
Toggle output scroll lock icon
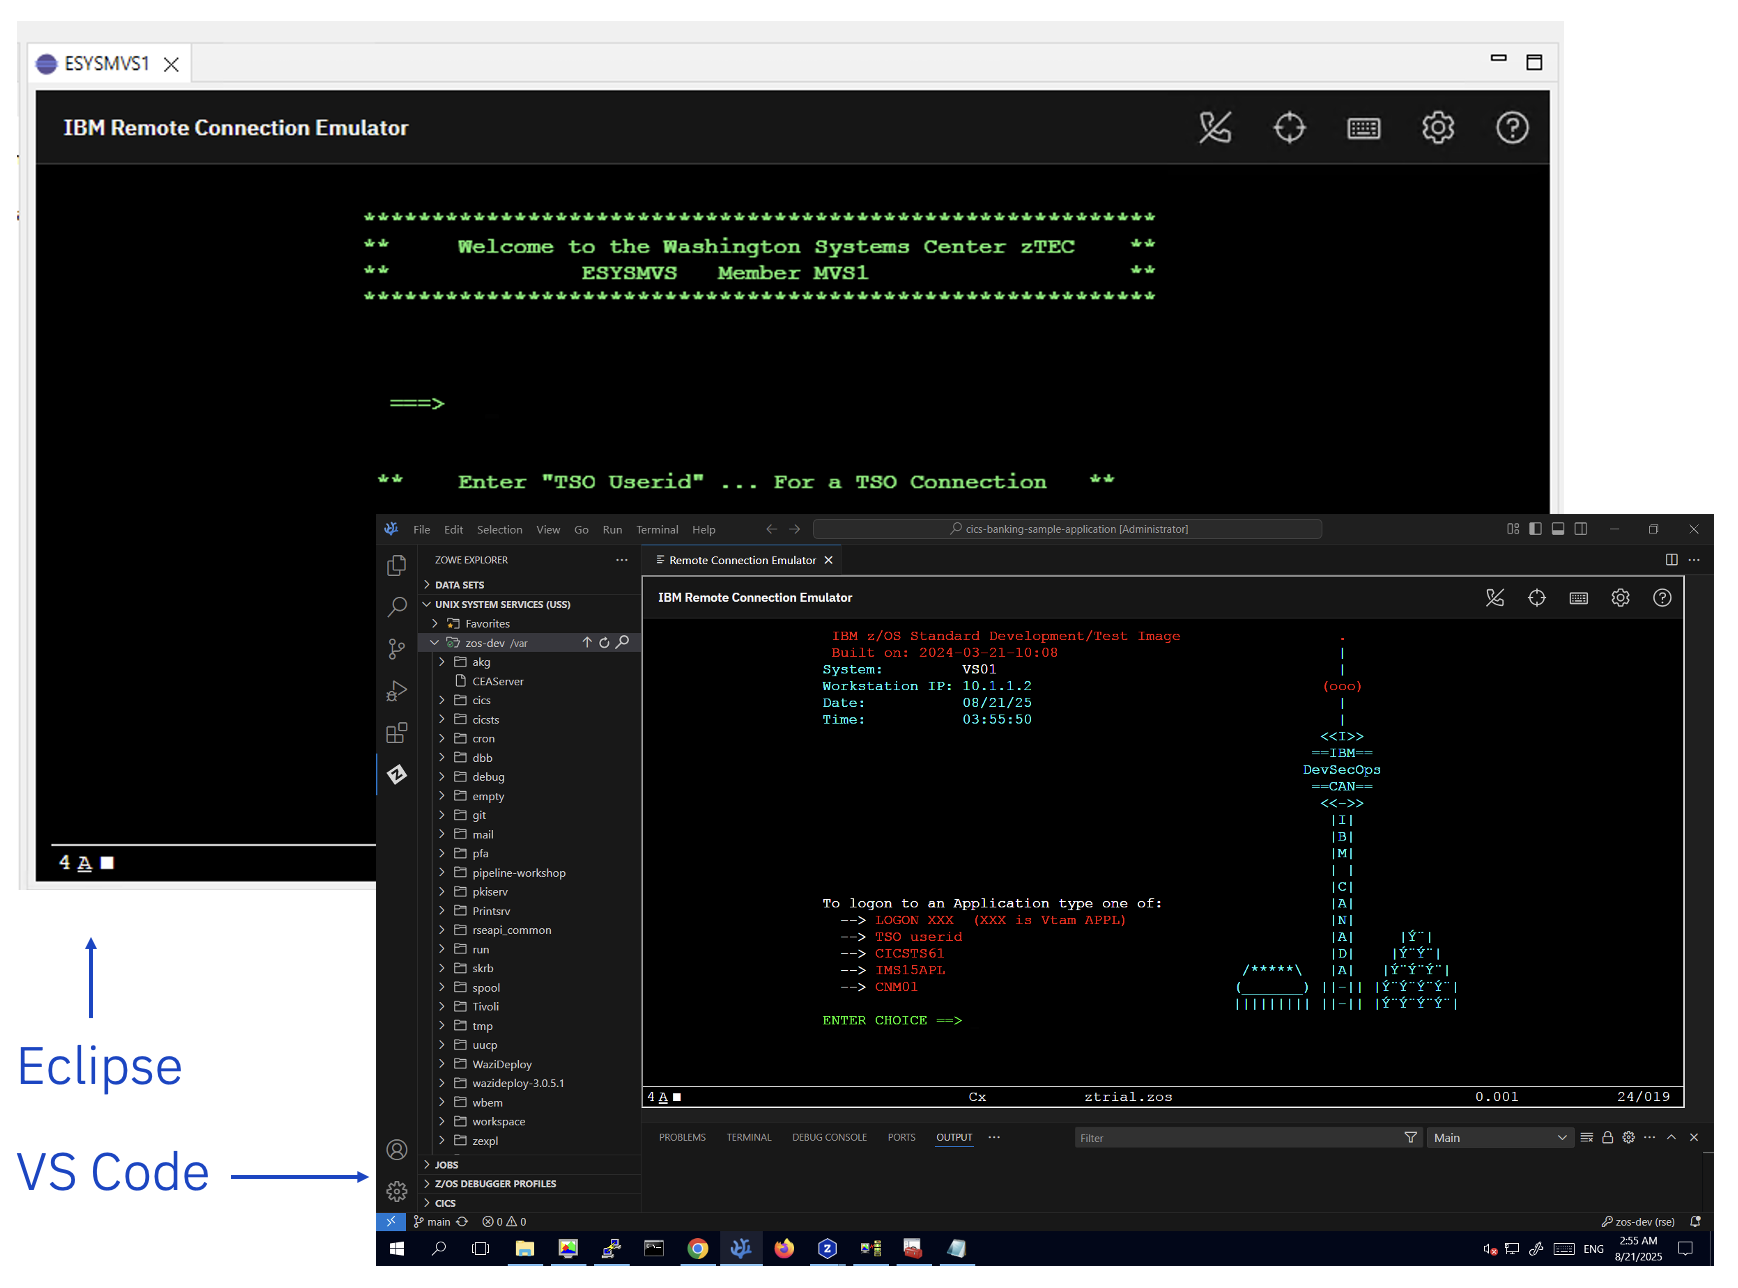tap(1608, 1138)
